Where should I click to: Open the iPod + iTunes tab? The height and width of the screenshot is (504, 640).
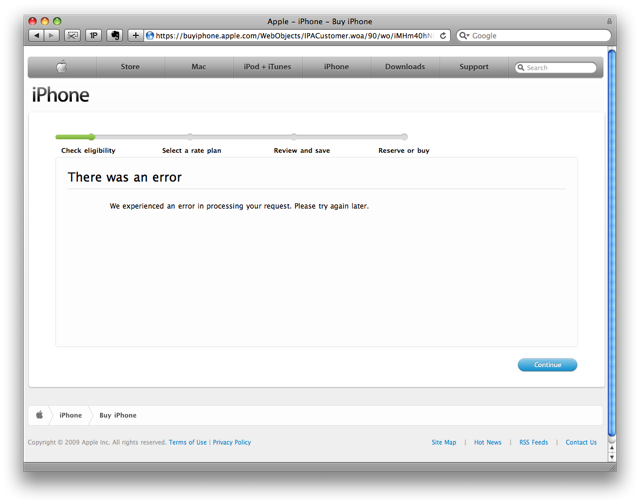(x=267, y=67)
